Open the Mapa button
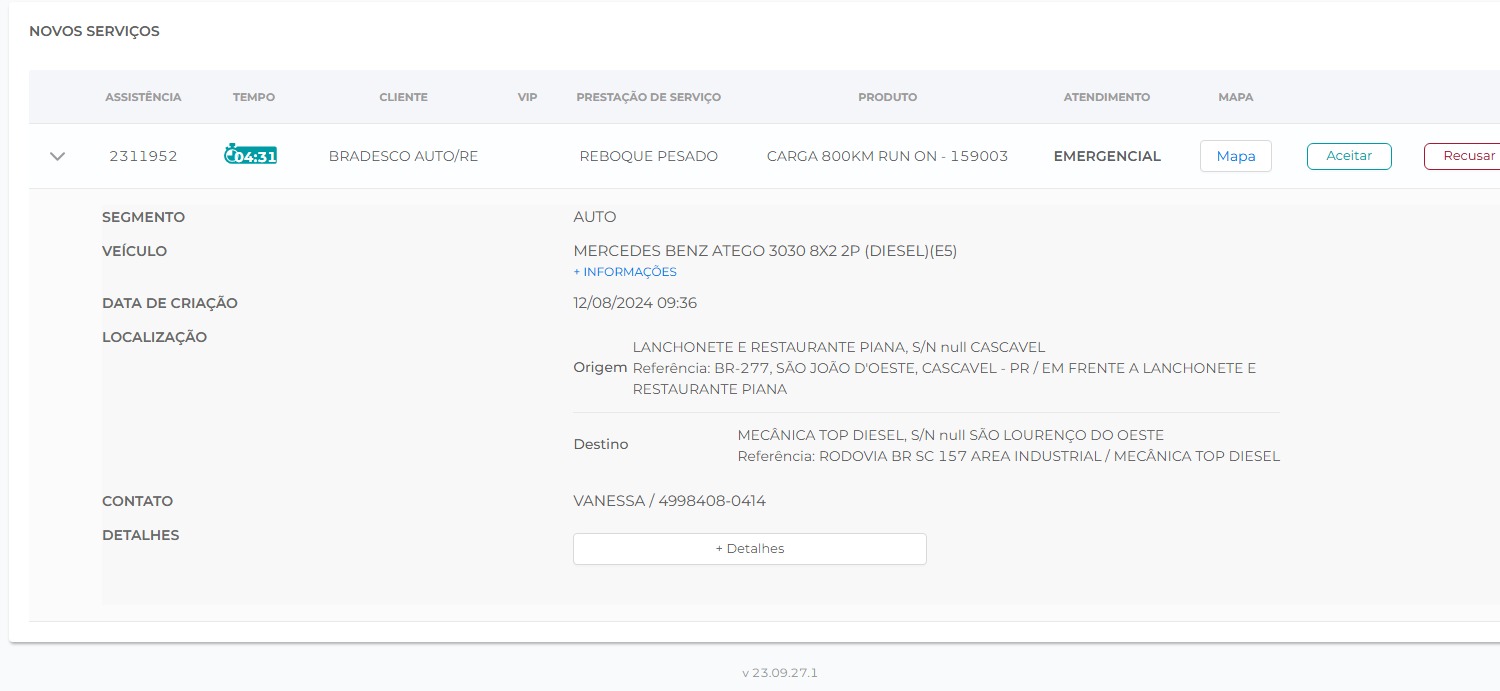The height and width of the screenshot is (691, 1500). 1235,156
